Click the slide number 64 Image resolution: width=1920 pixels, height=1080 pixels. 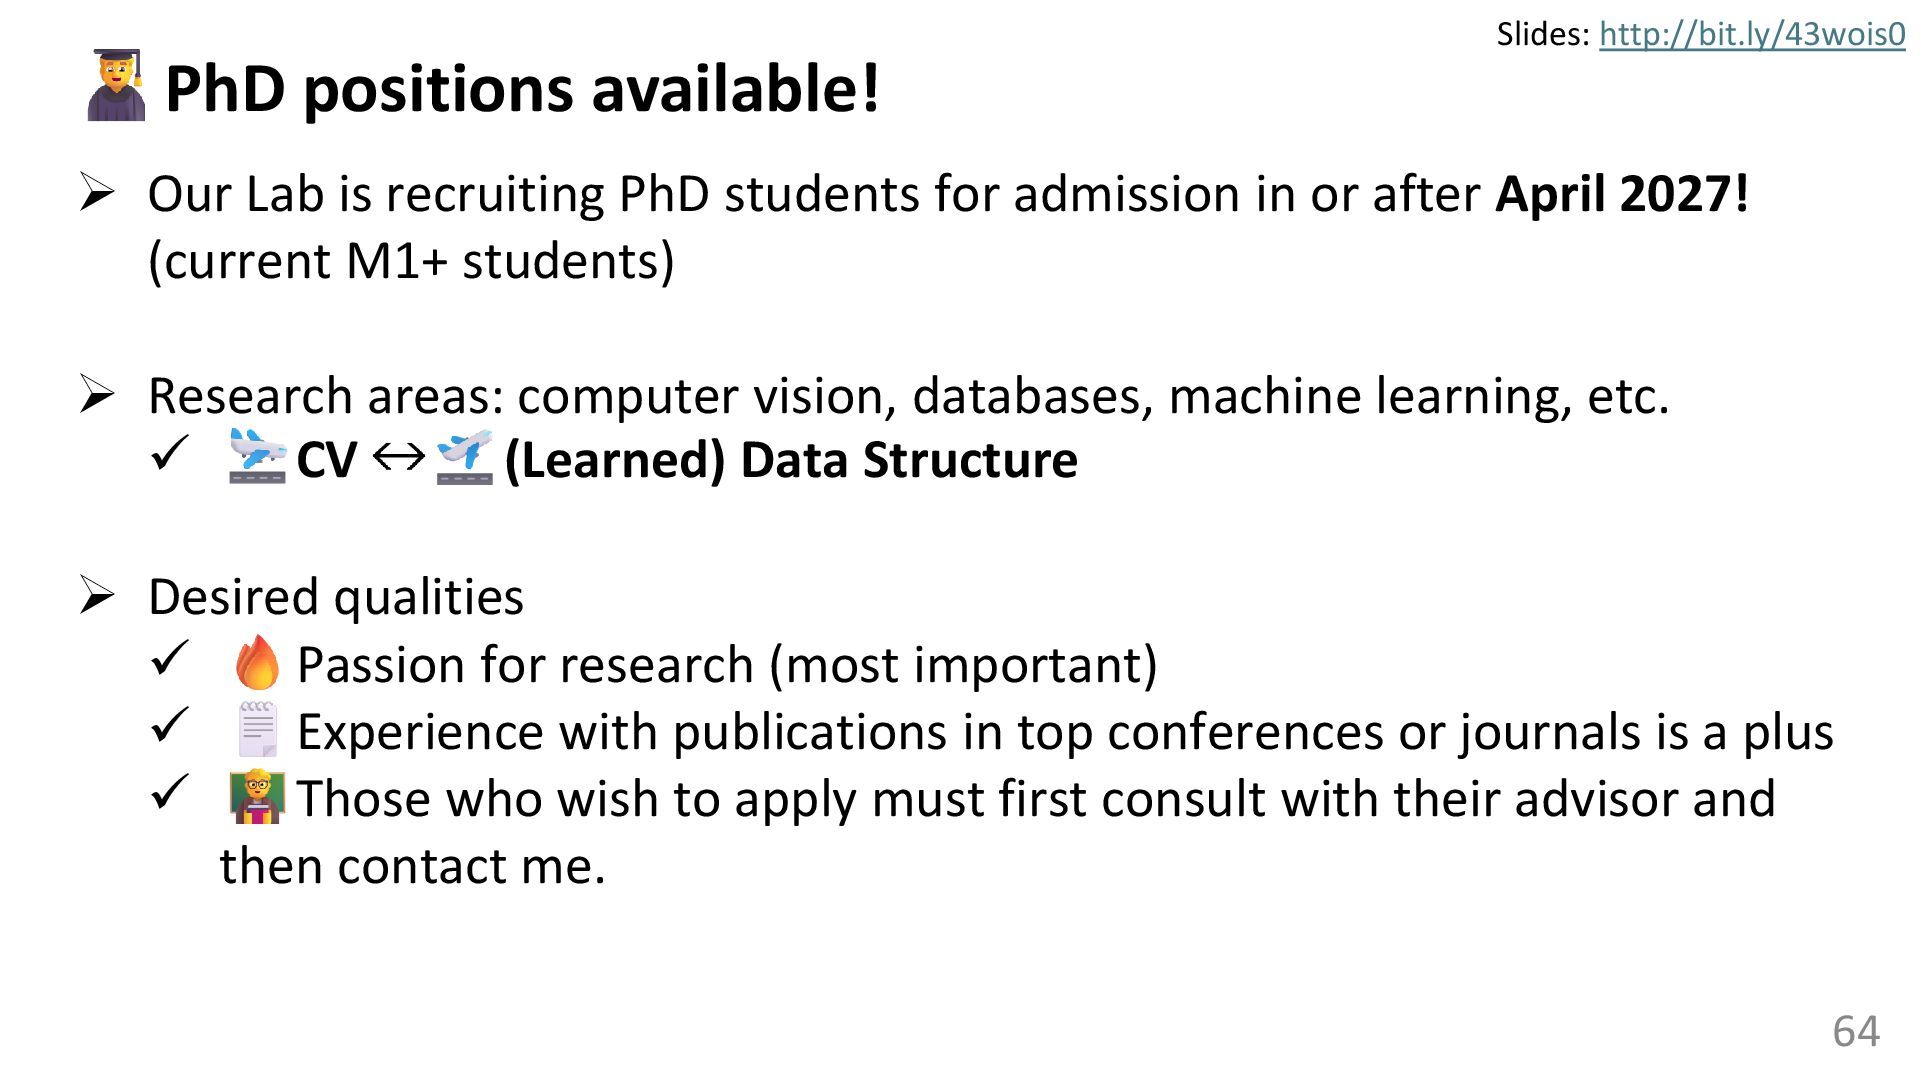click(x=1855, y=1031)
